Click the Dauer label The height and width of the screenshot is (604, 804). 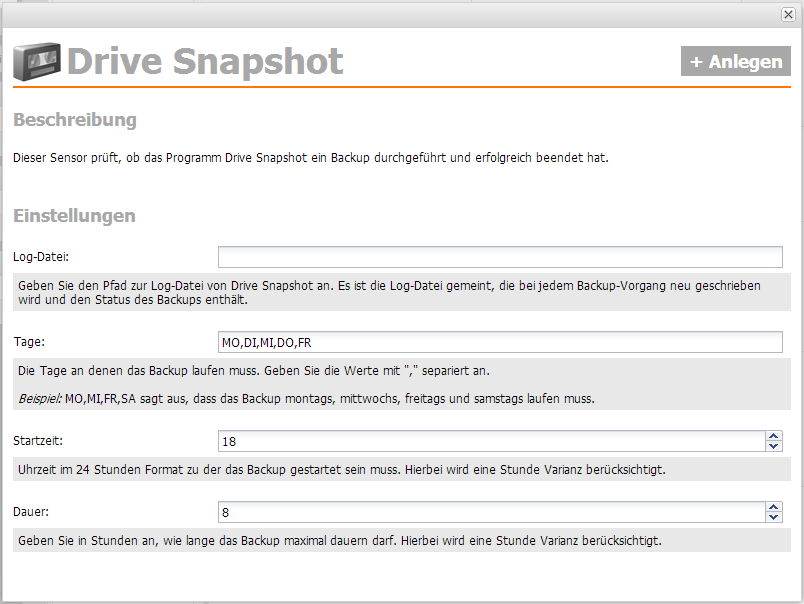(33, 512)
